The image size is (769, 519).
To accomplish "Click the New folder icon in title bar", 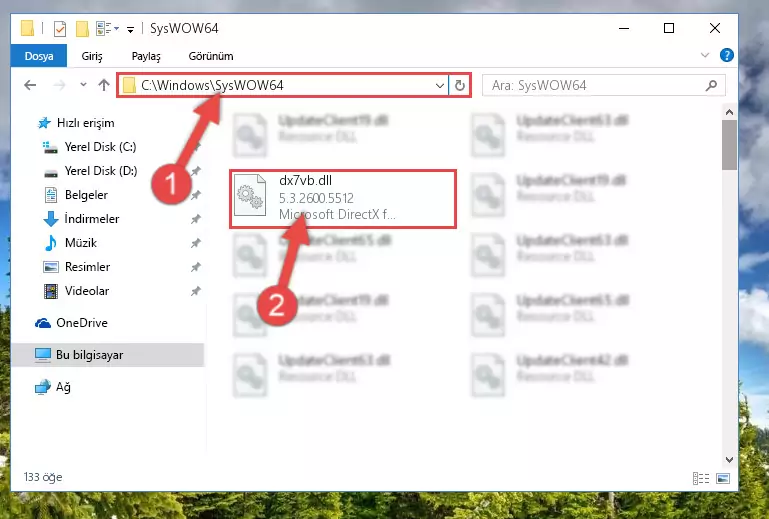I will 82,28.
